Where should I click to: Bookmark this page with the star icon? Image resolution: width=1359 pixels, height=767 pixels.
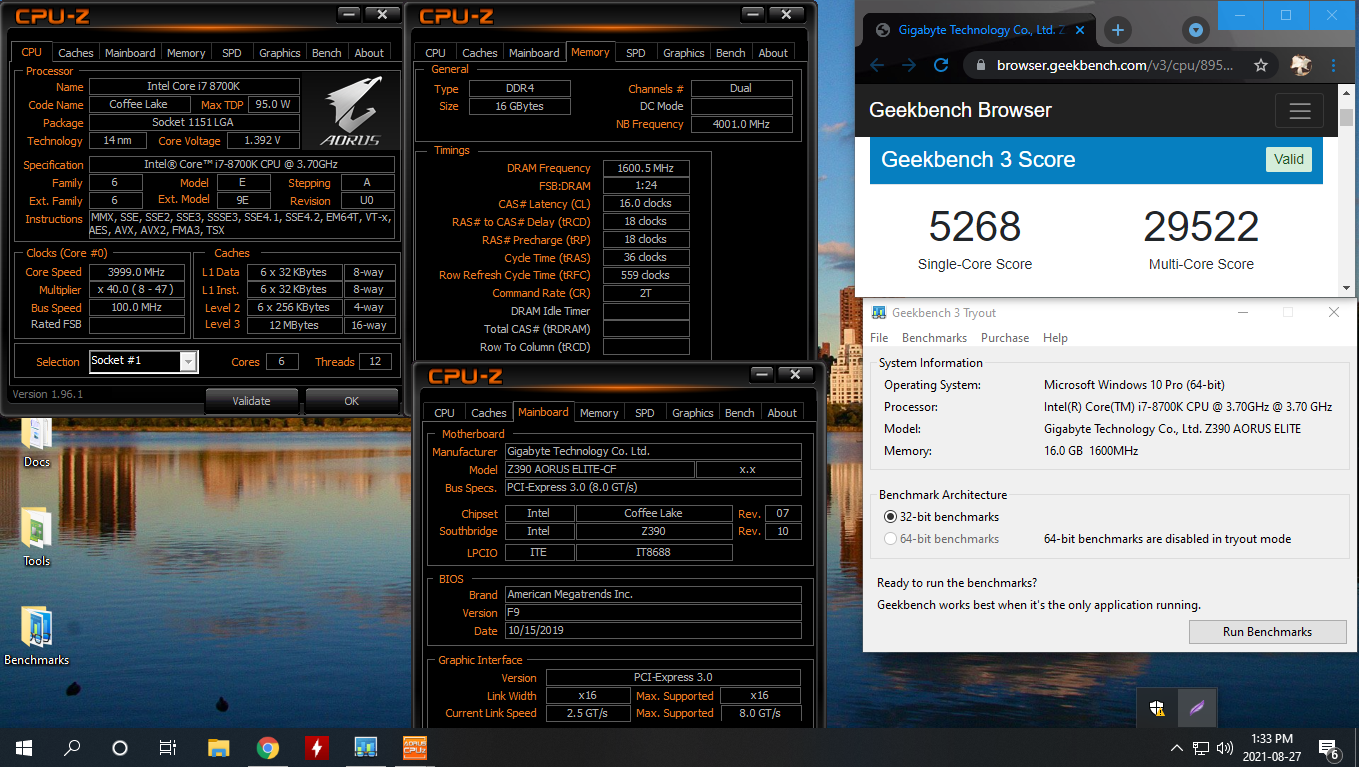(1261, 65)
